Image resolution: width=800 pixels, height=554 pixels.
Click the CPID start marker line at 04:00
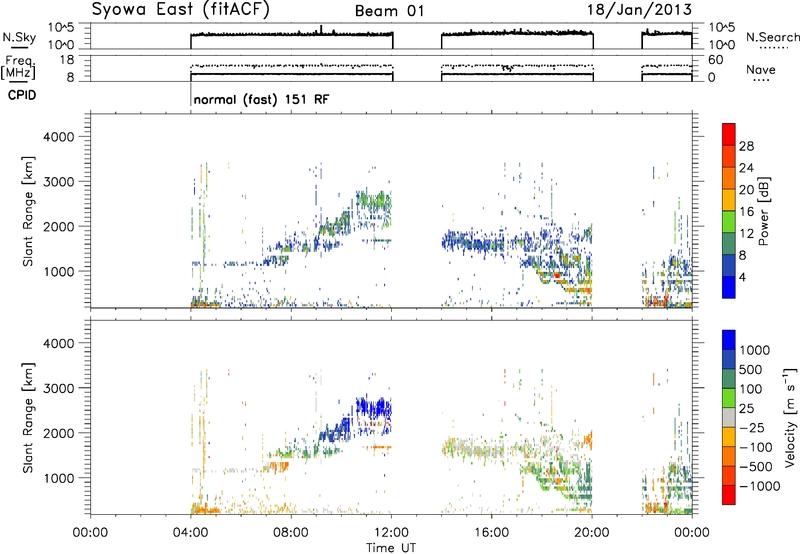[x=191, y=94]
